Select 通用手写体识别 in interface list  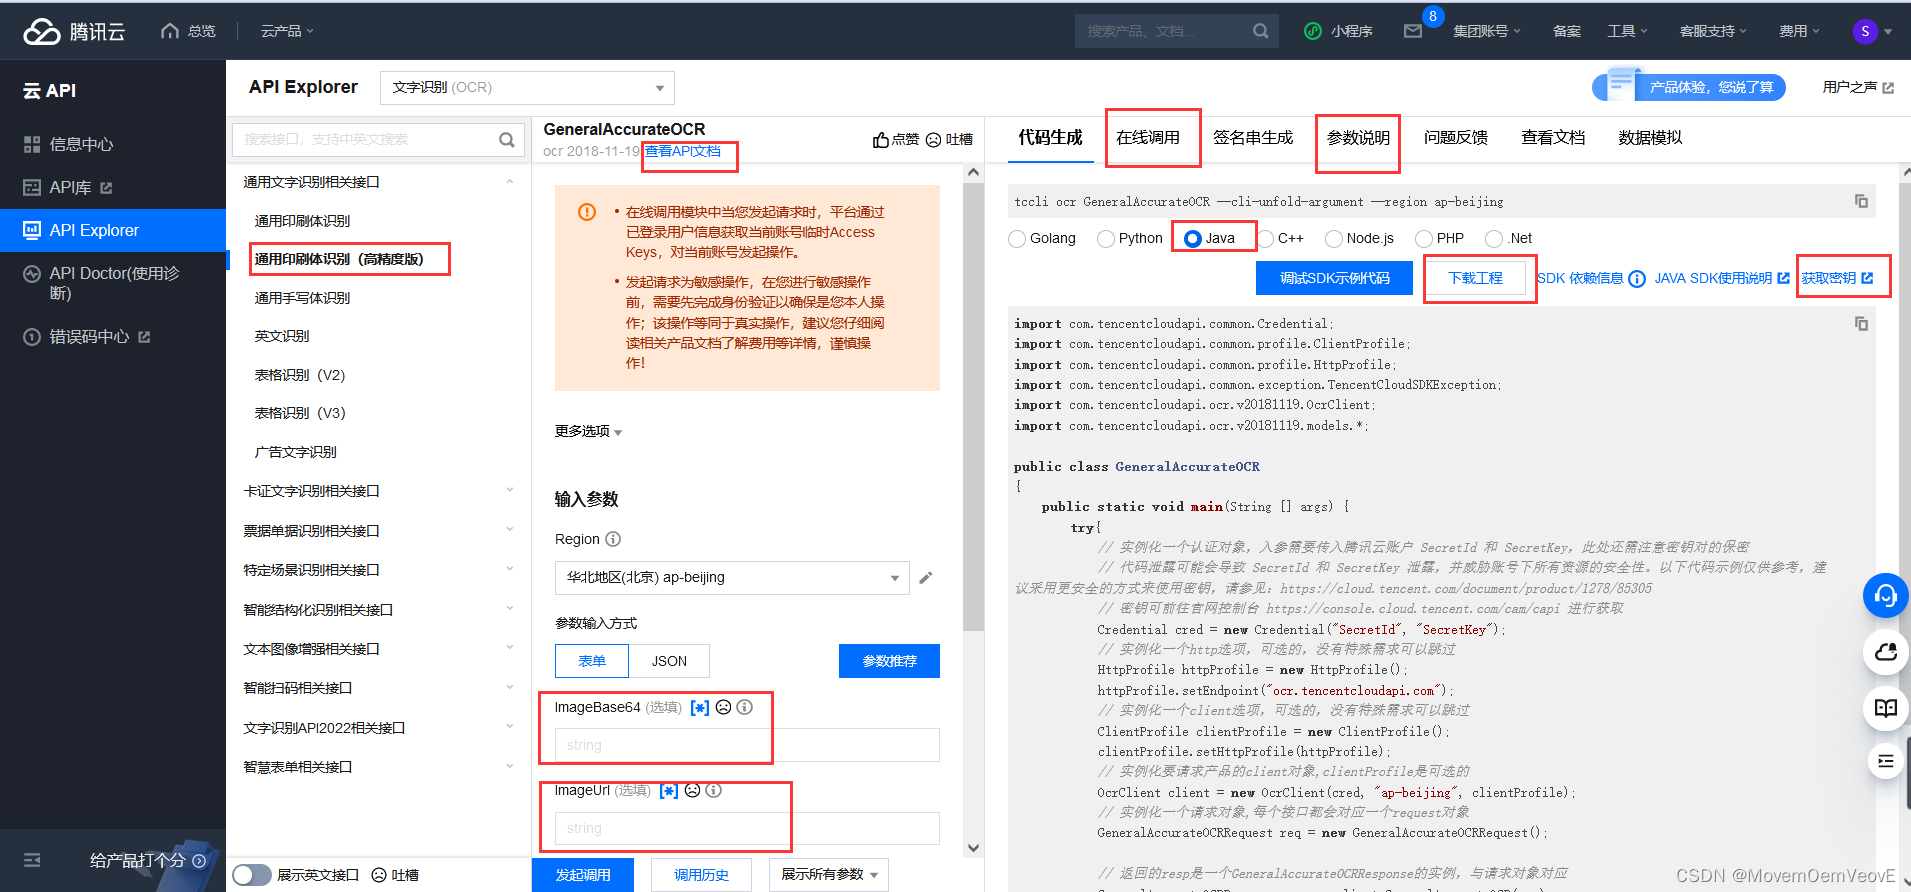point(302,298)
